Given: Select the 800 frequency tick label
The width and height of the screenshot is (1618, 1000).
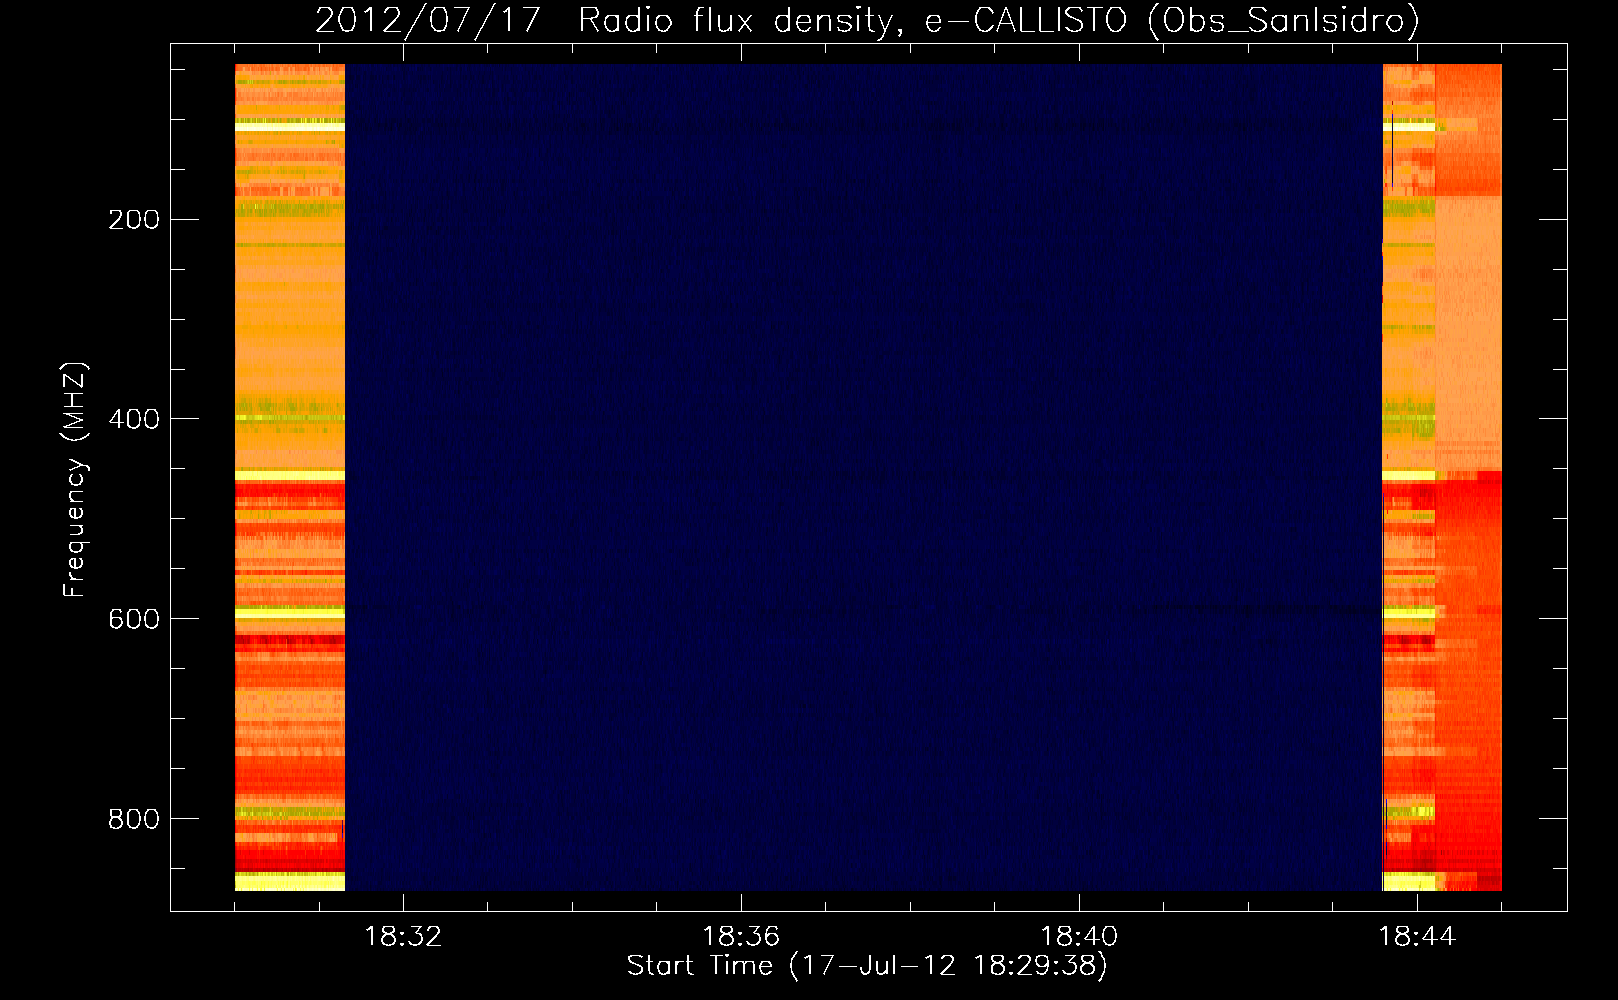Looking at the screenshot, I should [x=134, y=819].
